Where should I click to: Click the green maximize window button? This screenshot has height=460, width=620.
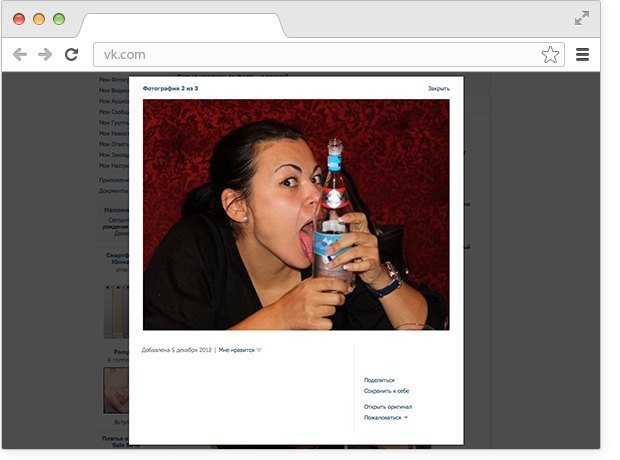click(59, 19)
